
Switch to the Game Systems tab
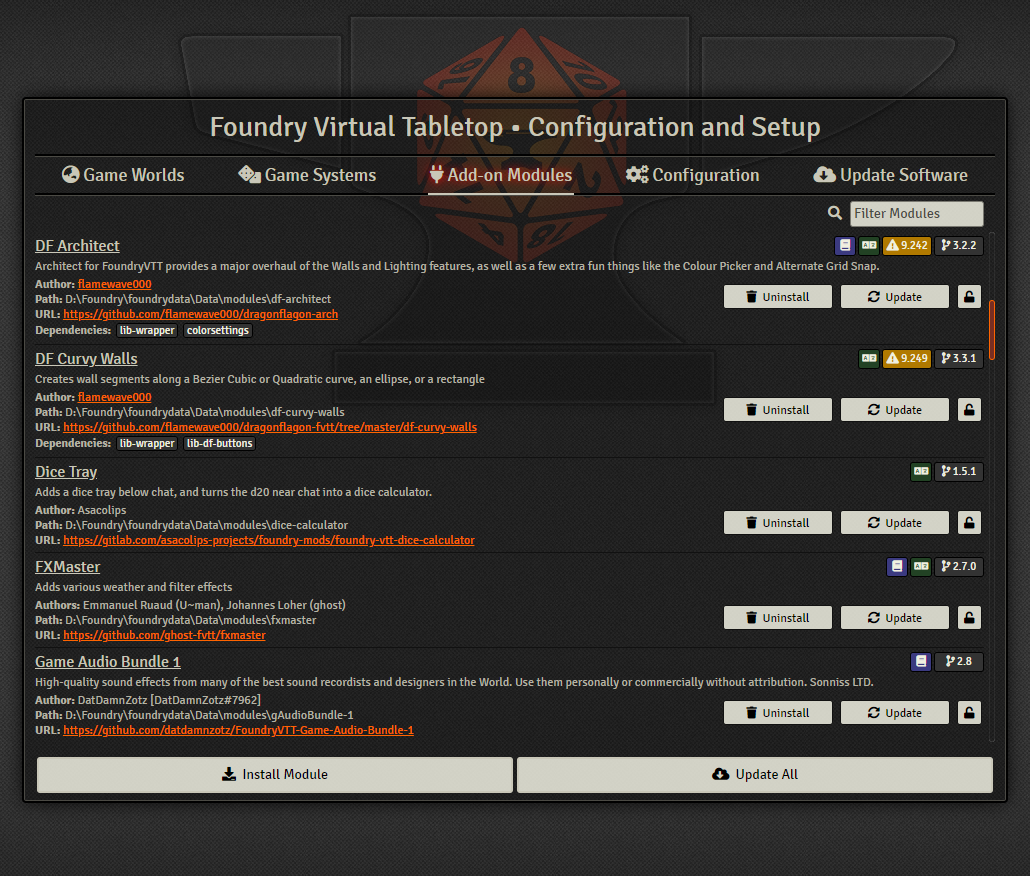click(x=307, y=175)
